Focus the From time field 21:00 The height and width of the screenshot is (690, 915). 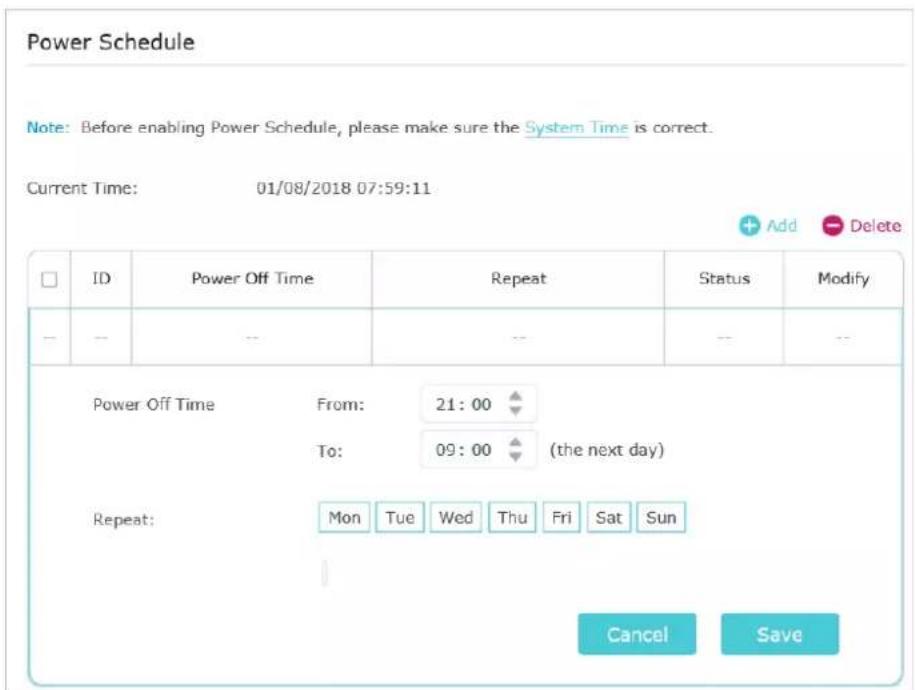478,404
